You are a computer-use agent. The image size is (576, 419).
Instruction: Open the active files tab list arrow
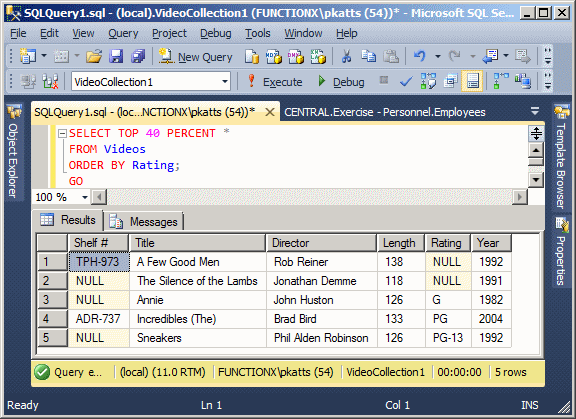[x=535, y=110]
